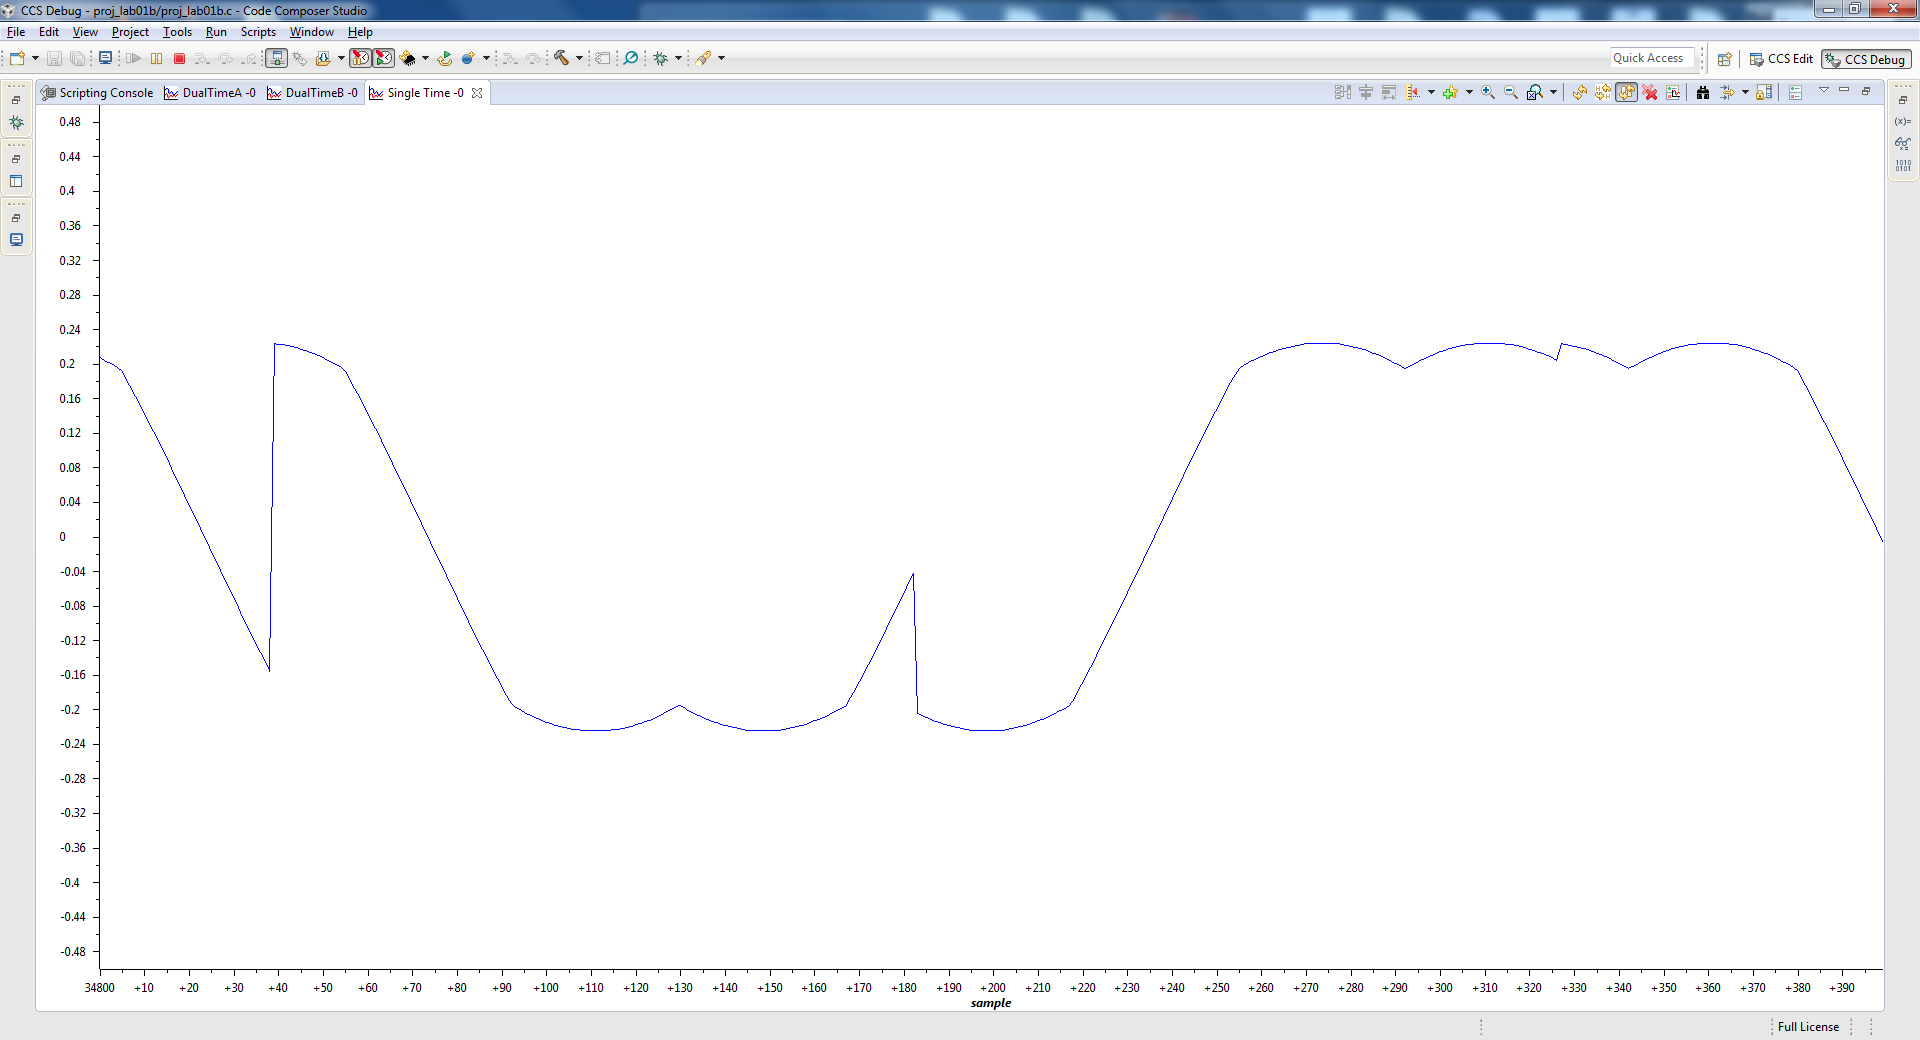Screen dimensions: 1920x1040
Task: Open the Help menu
Action: [x=360, y=32]
